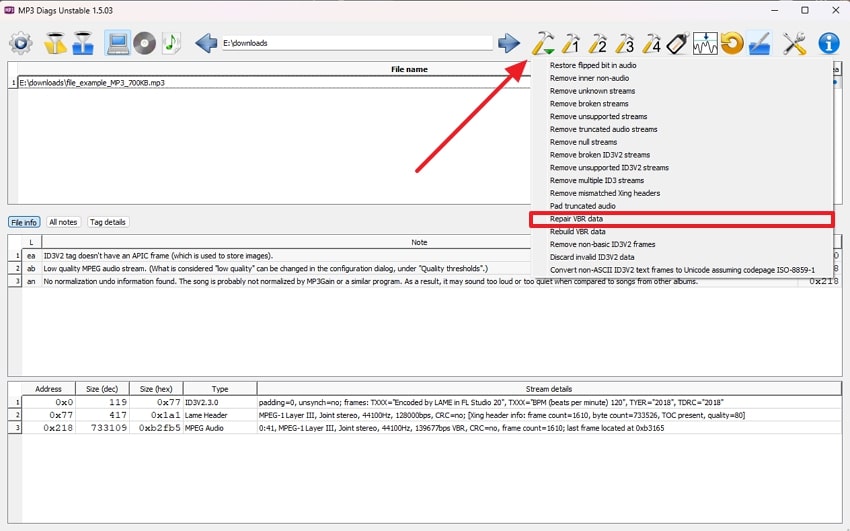Click the E:\downloads folder path field

(356, 43)
